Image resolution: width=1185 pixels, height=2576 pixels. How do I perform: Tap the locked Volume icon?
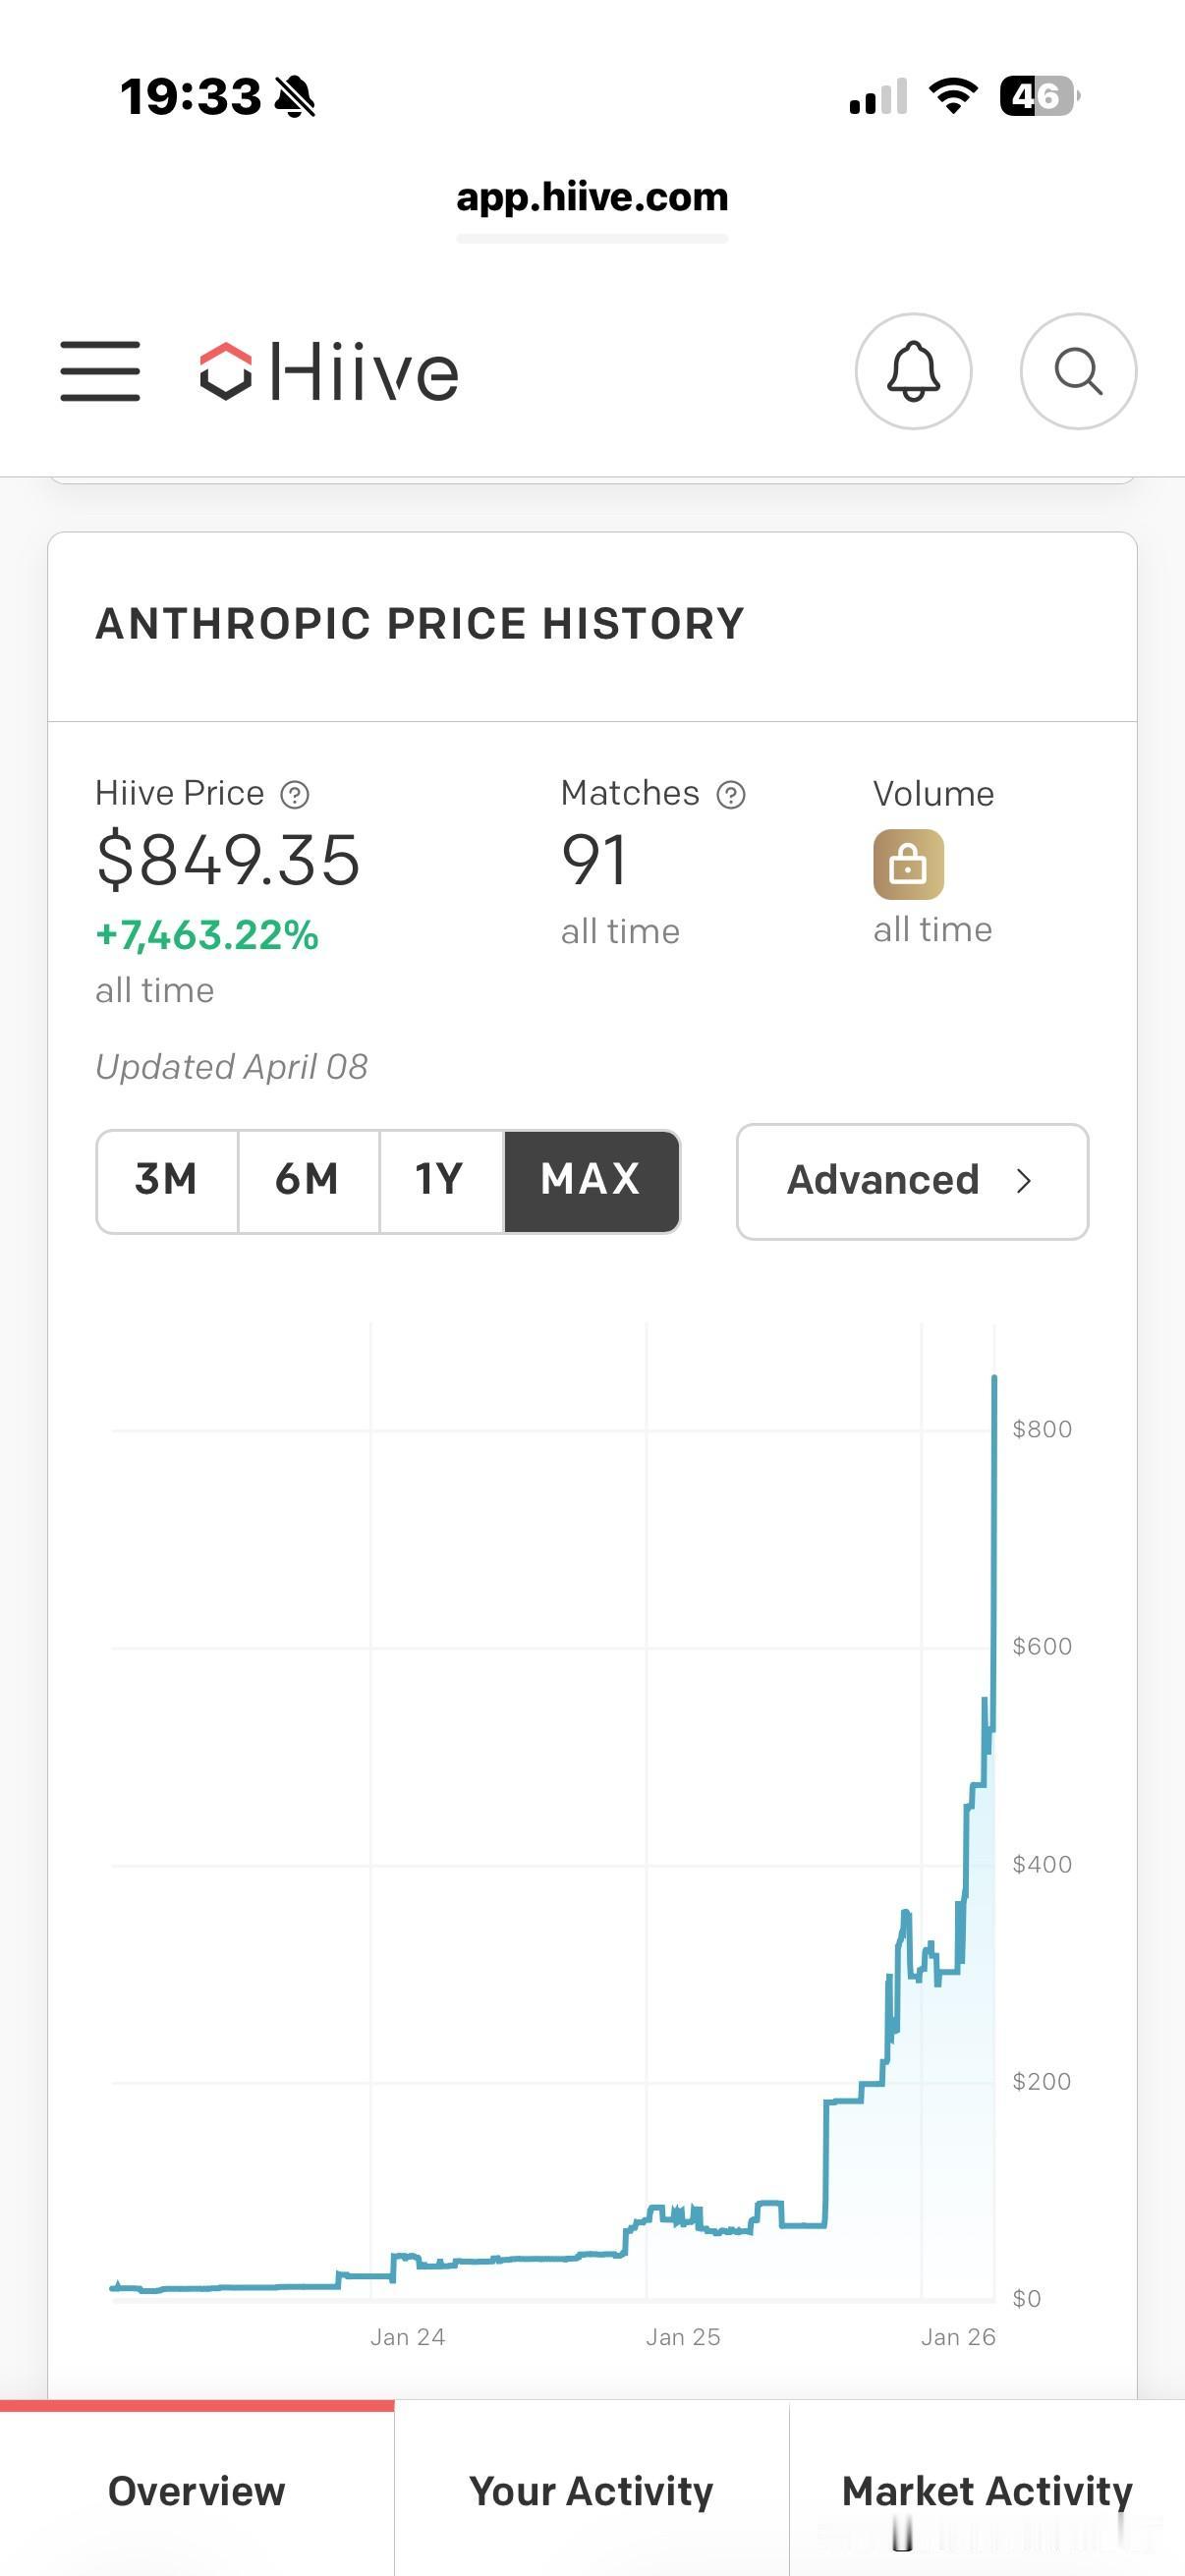point(908,864)
